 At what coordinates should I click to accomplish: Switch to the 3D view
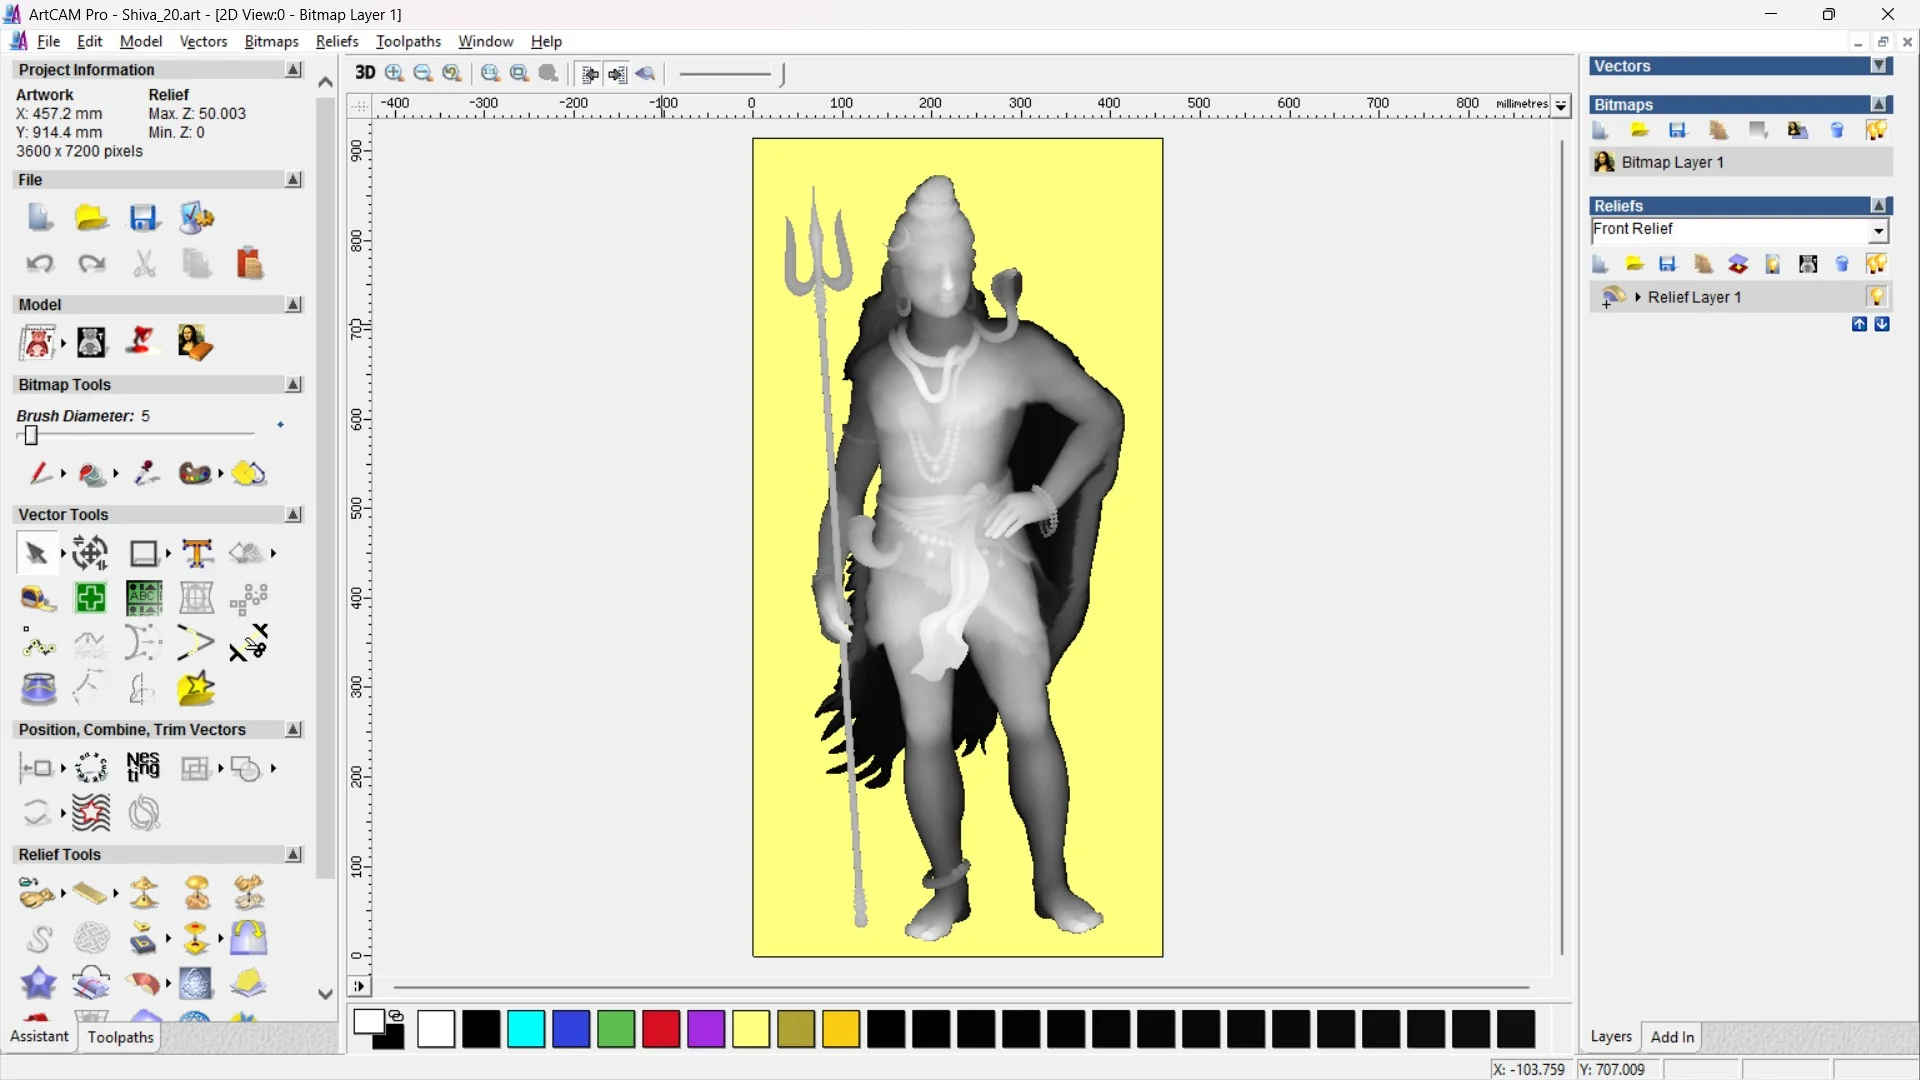(x=365, y=73)
